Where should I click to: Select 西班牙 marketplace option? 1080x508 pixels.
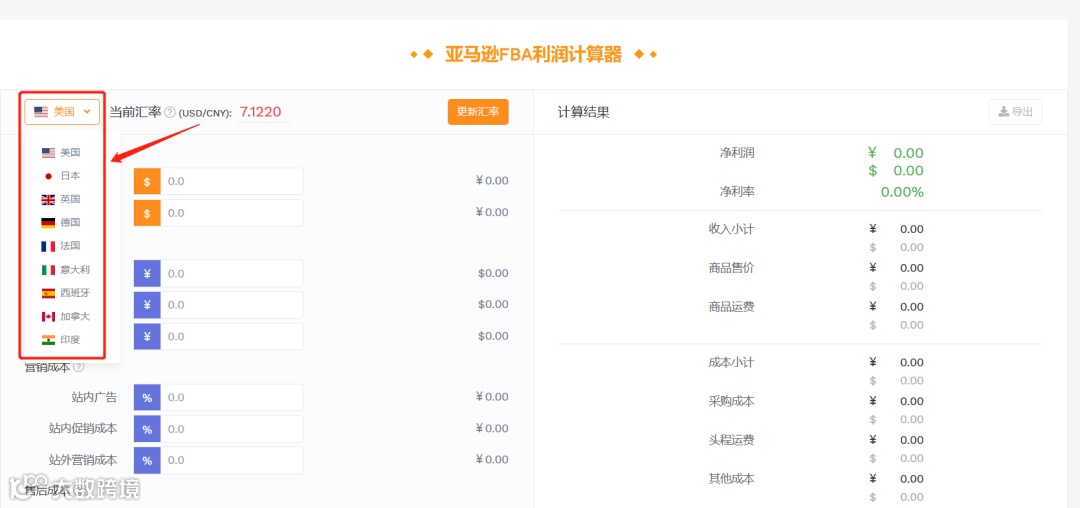click(x=73, y=293)
